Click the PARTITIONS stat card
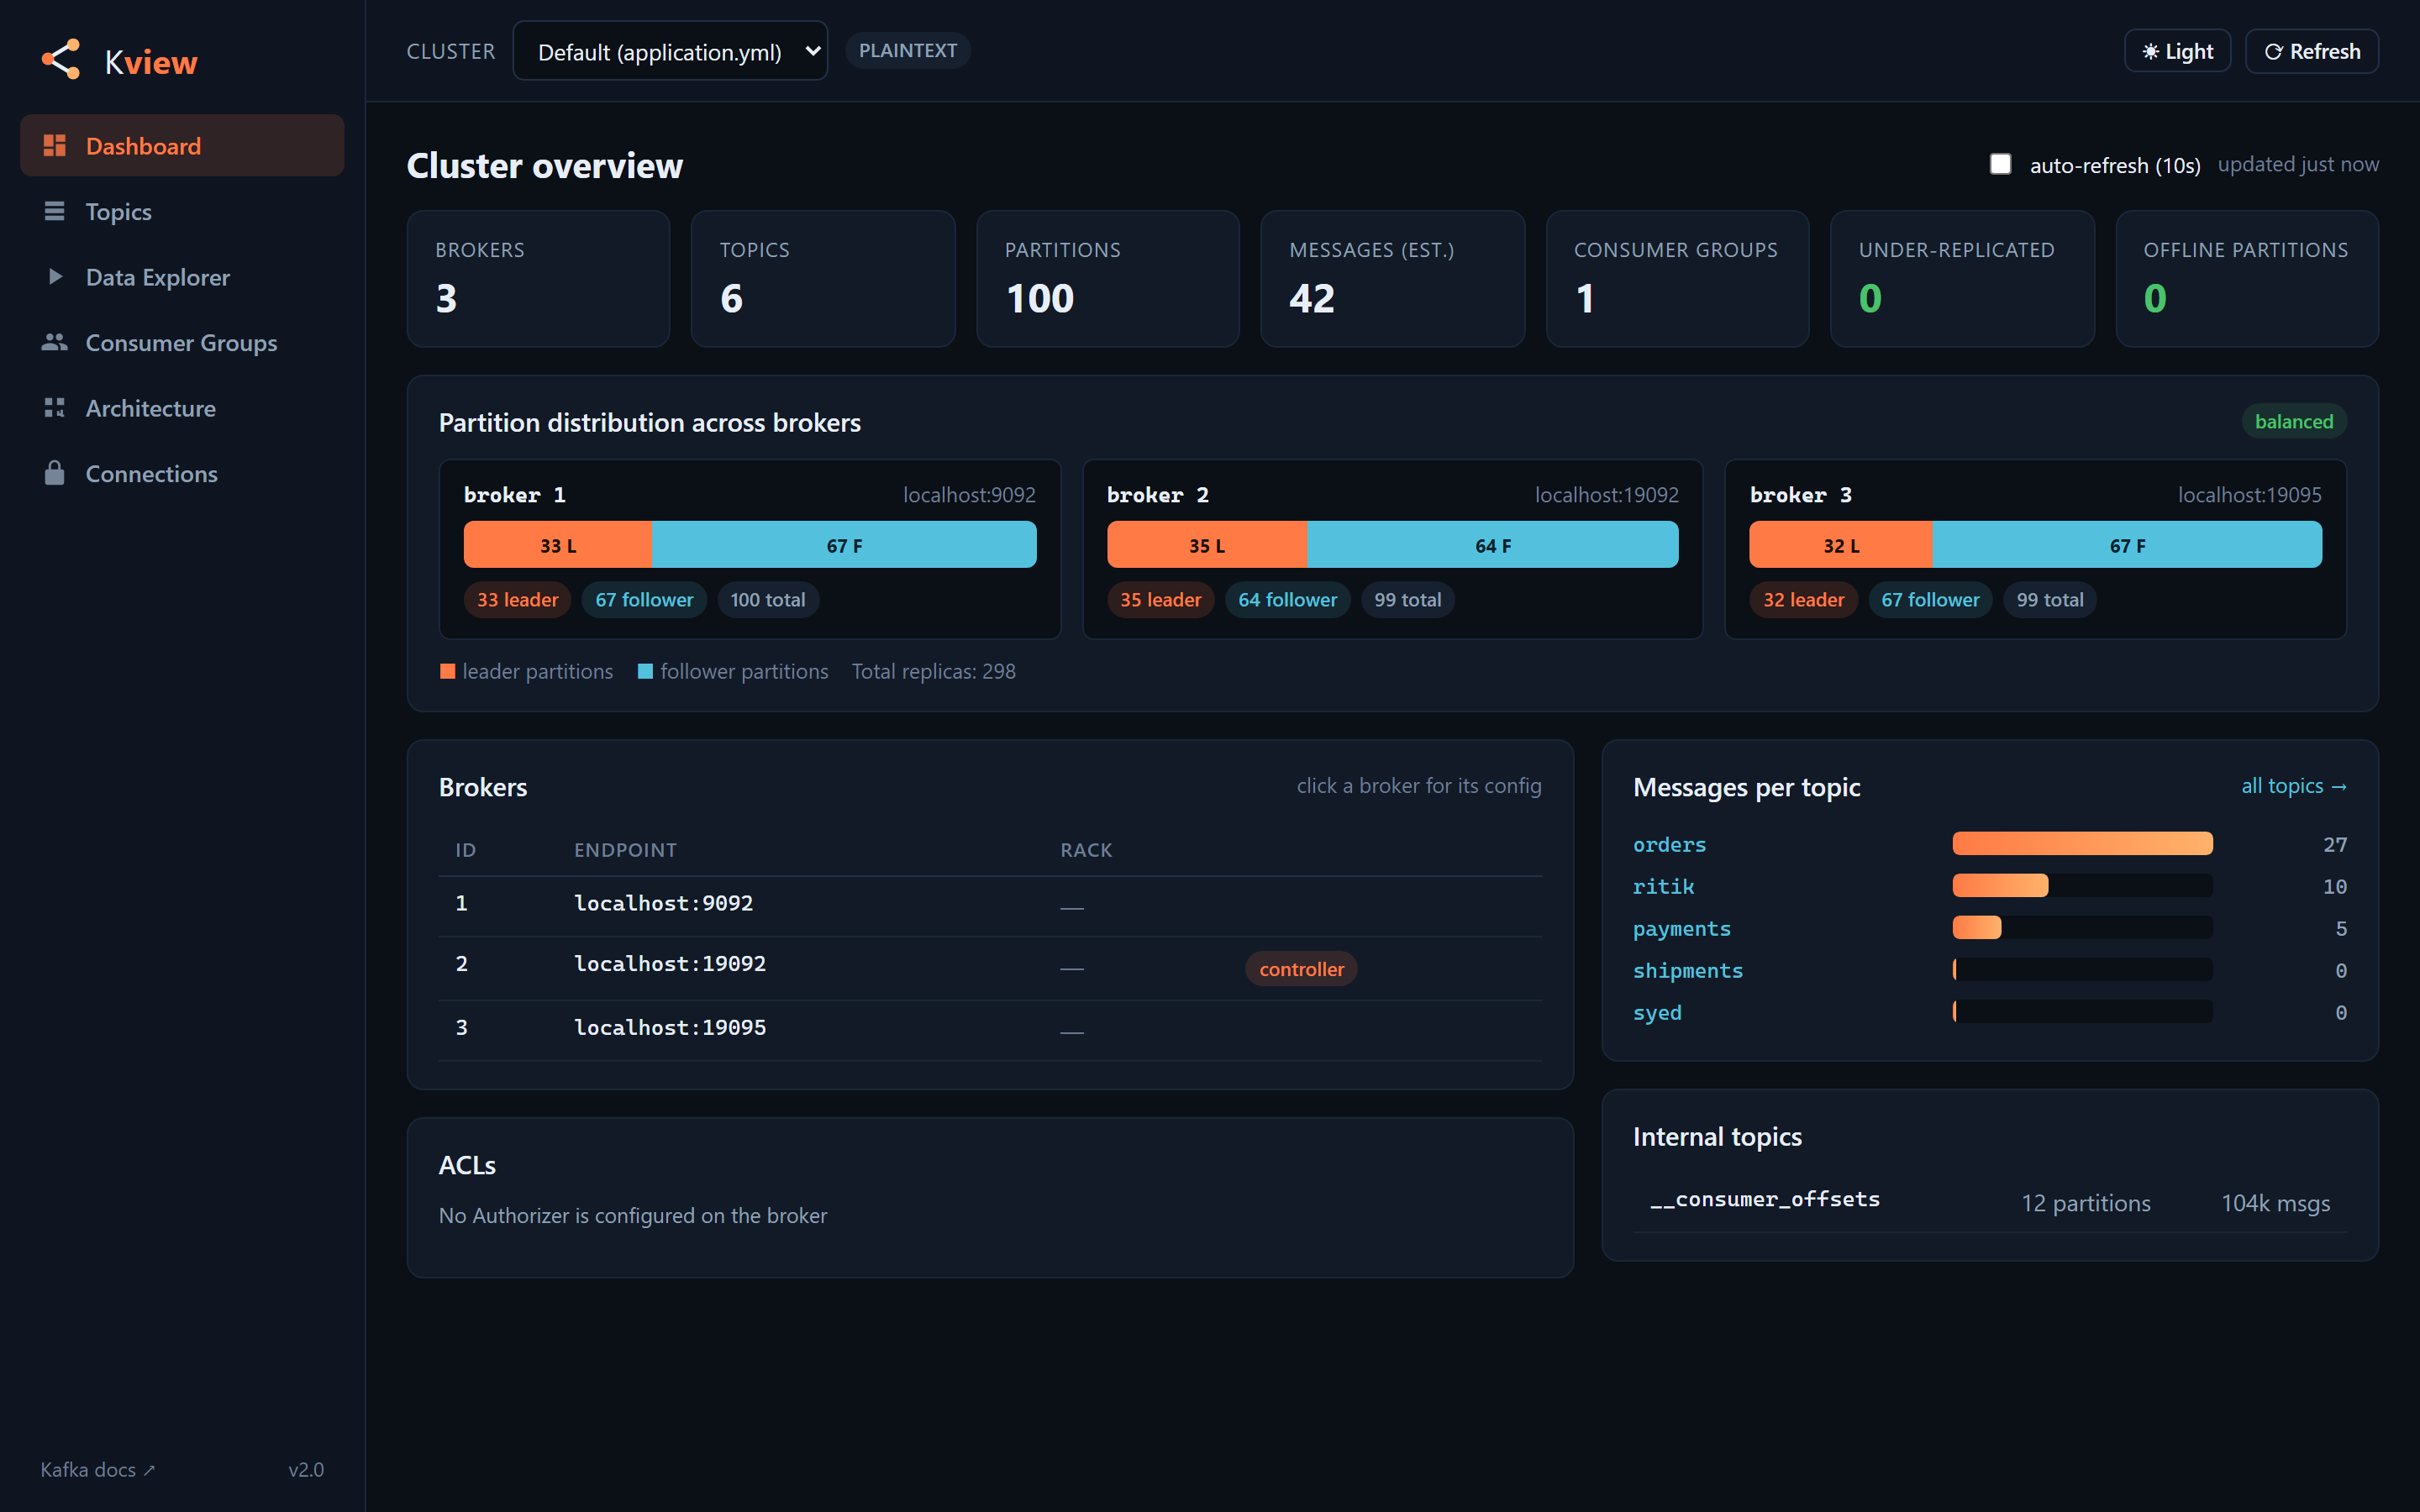 (x=1107, y=278)
